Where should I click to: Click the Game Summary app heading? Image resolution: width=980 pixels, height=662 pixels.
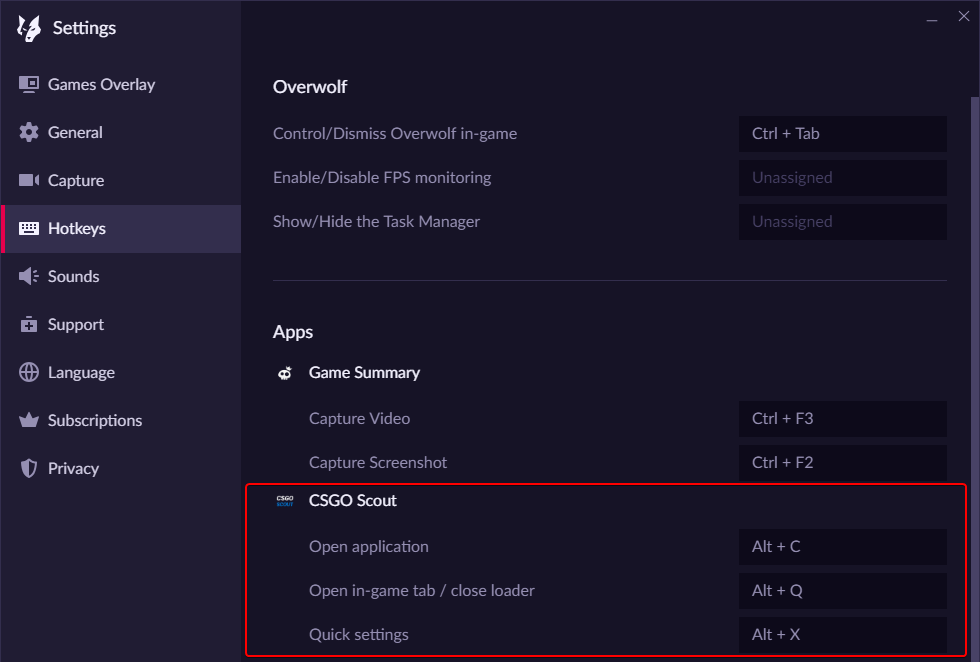[x=364, y=373]
